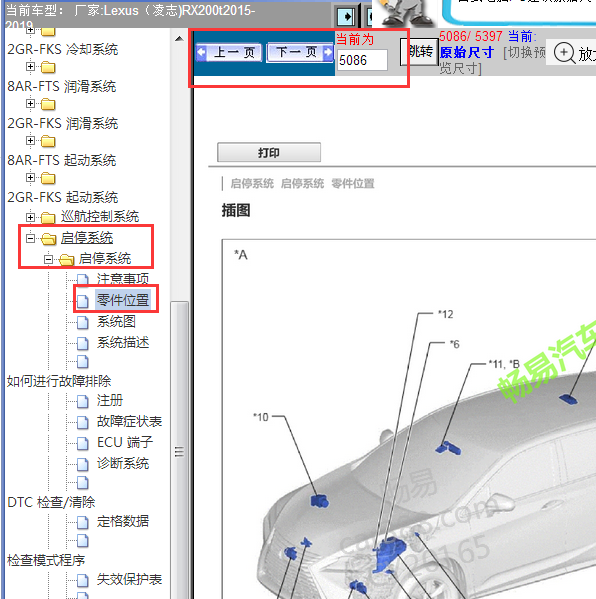Open the 零件位置 page
The width and height of the screenshot is (596, 599).
pos(123,300)
